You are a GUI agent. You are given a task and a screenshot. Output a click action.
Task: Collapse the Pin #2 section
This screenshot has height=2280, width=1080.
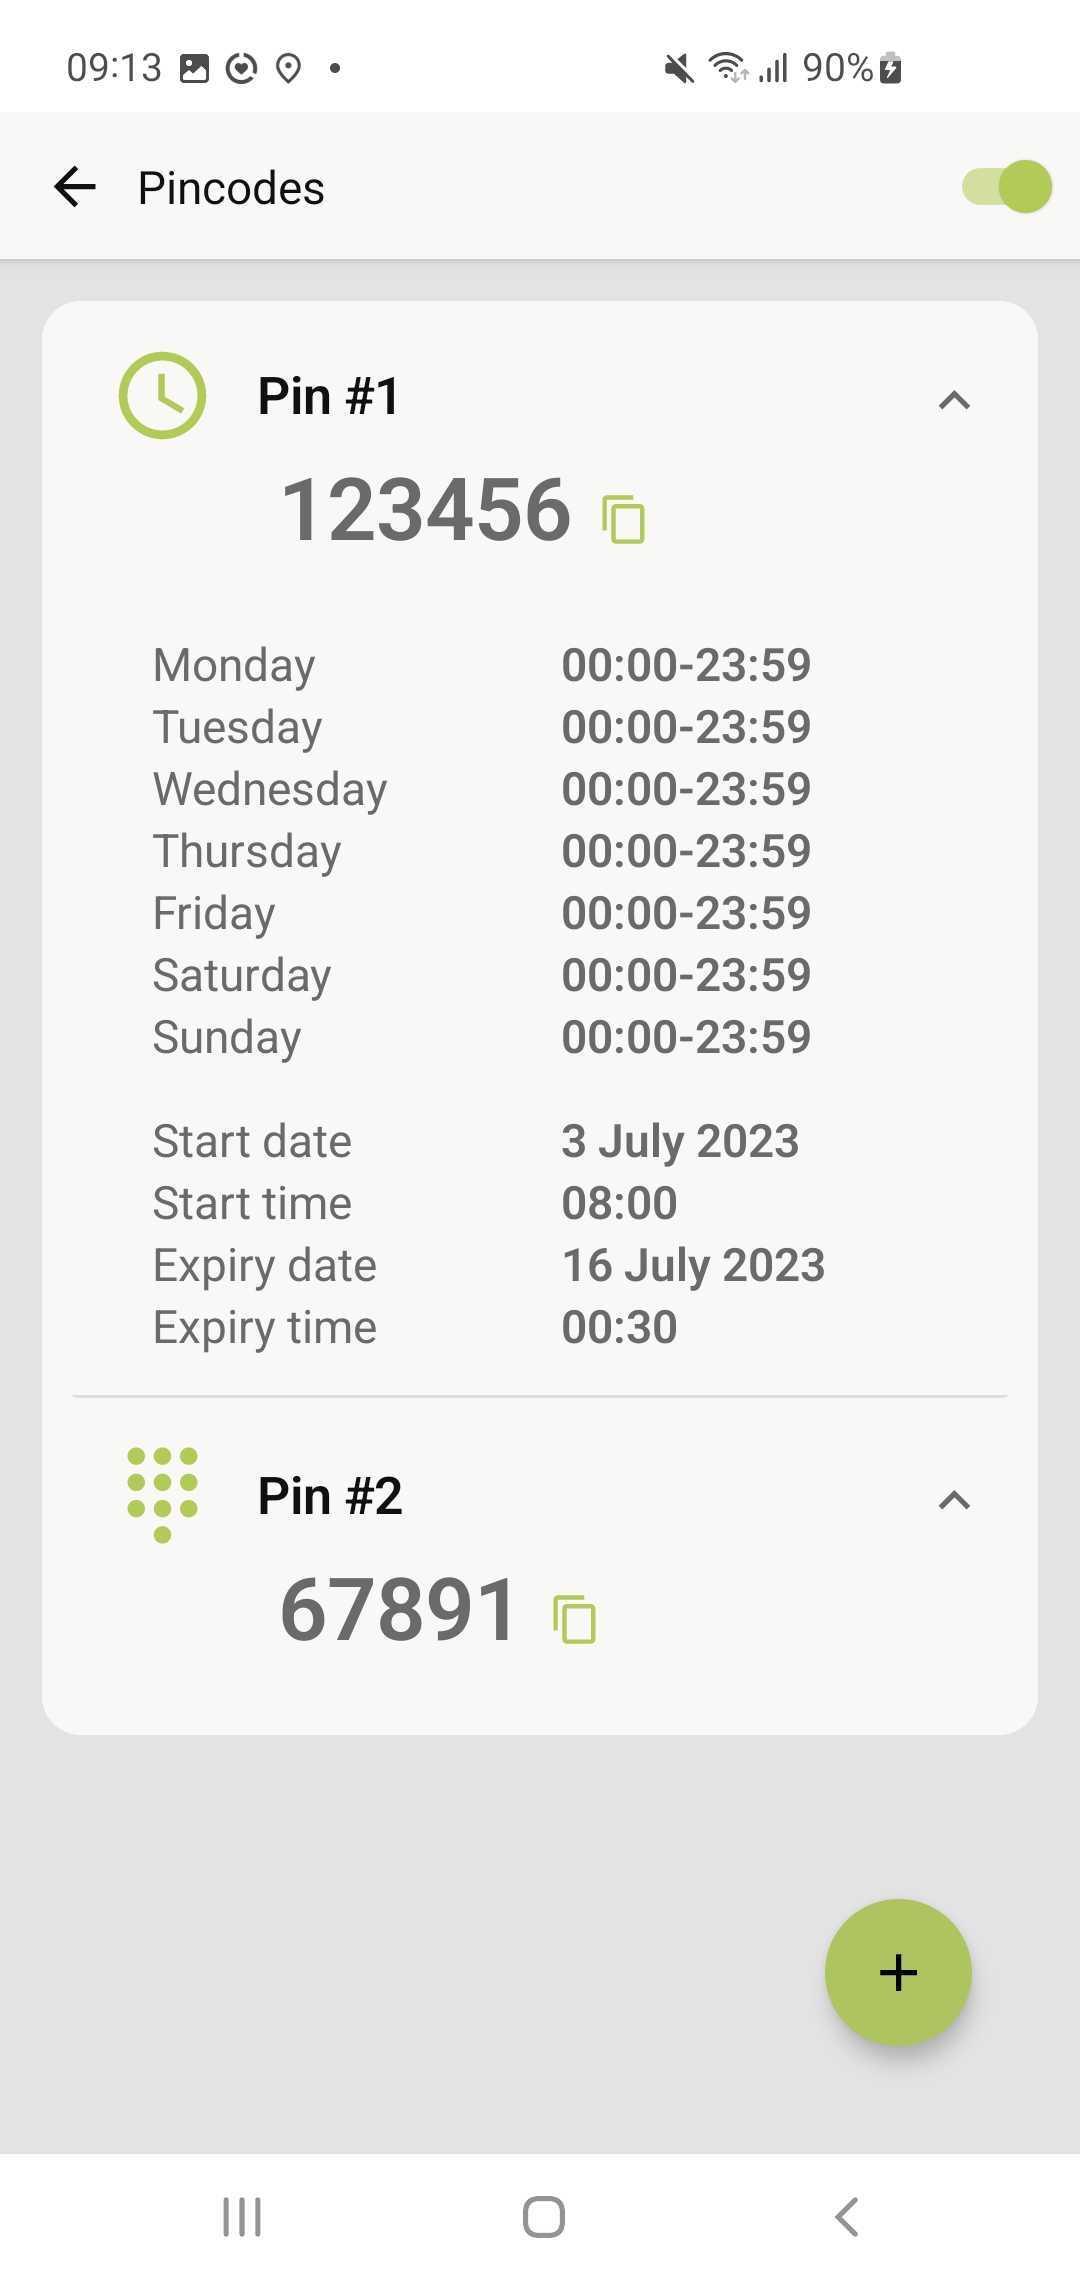click(954, 1500)
